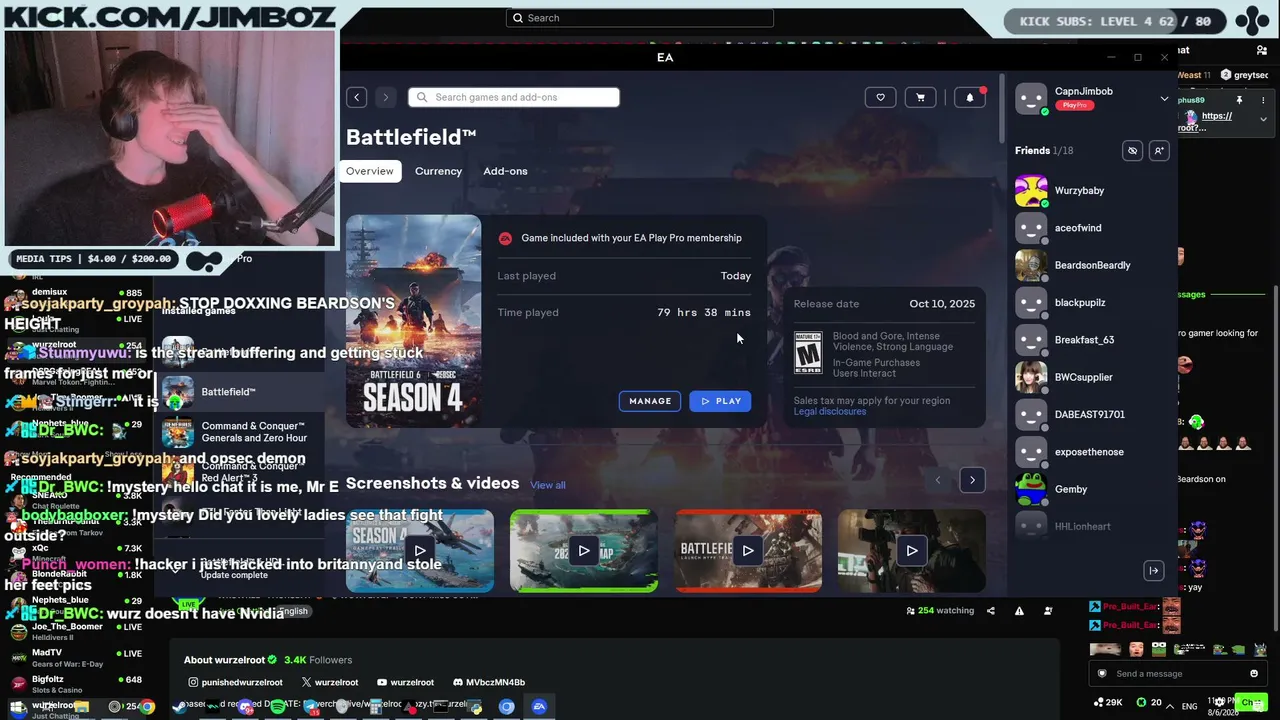
Task: Click the Windows Start button
Action: (16, 707)
